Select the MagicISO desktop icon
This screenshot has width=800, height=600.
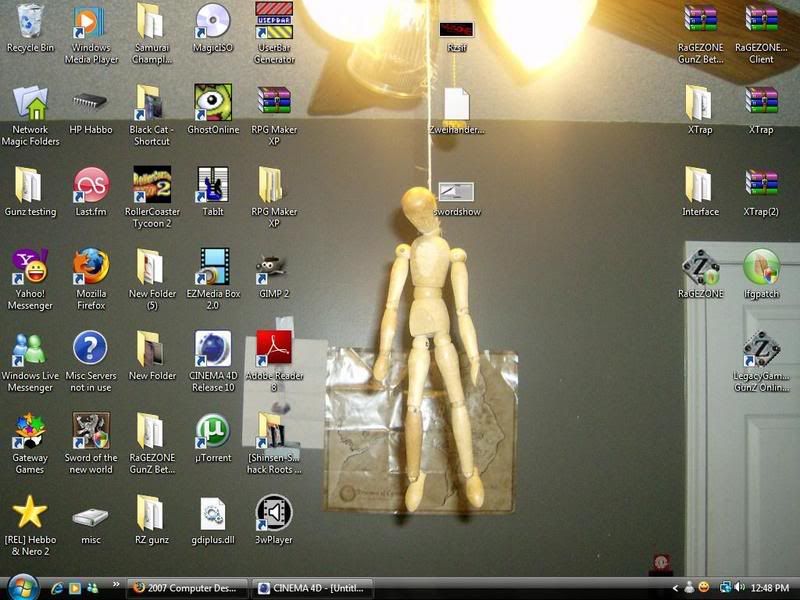pos(212,22)
